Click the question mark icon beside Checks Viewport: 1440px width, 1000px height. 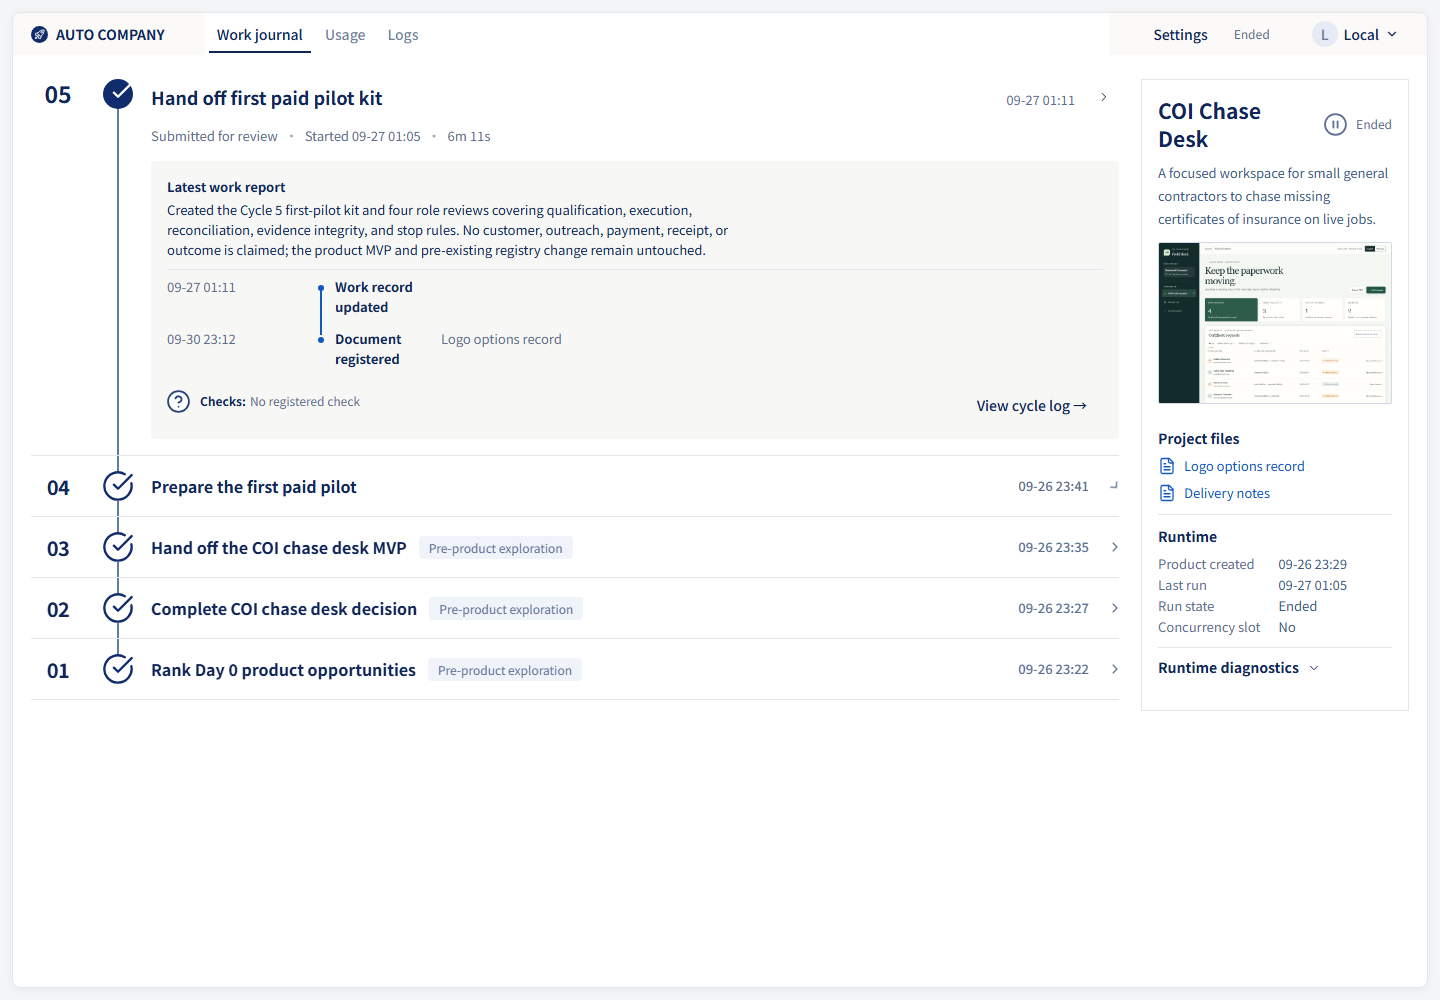[178, 401]
